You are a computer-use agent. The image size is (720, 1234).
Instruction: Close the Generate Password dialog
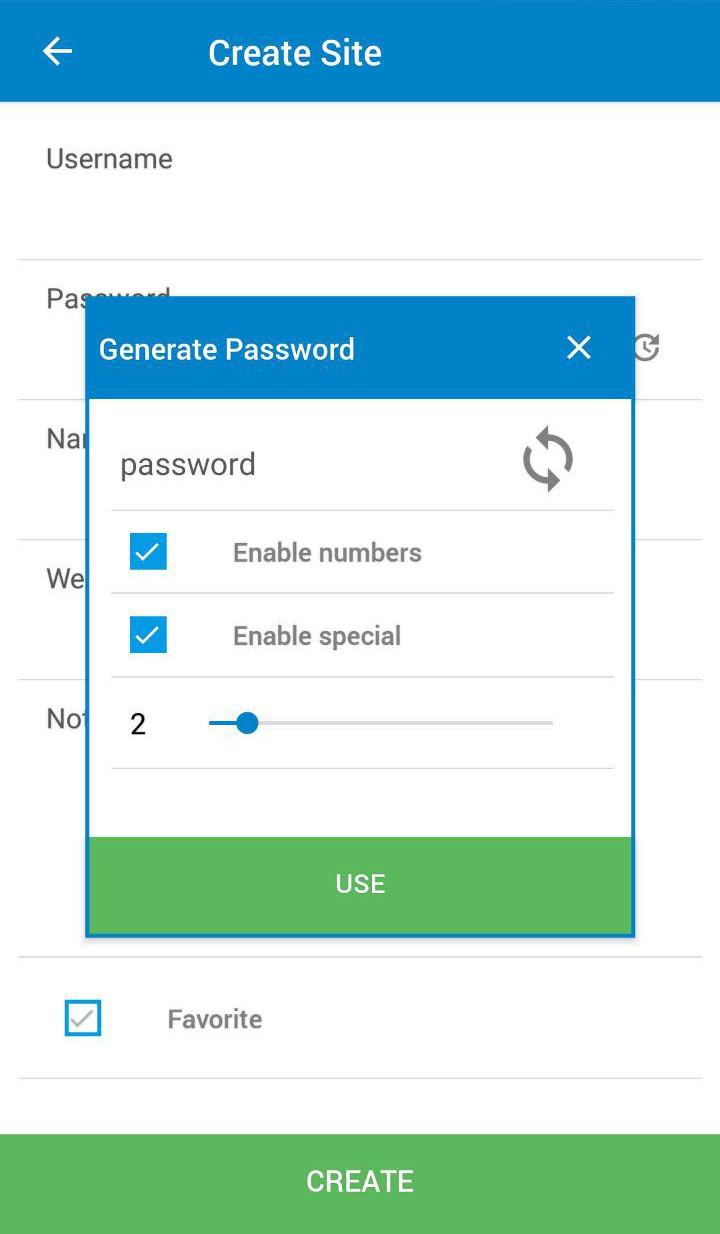point(579,347)
